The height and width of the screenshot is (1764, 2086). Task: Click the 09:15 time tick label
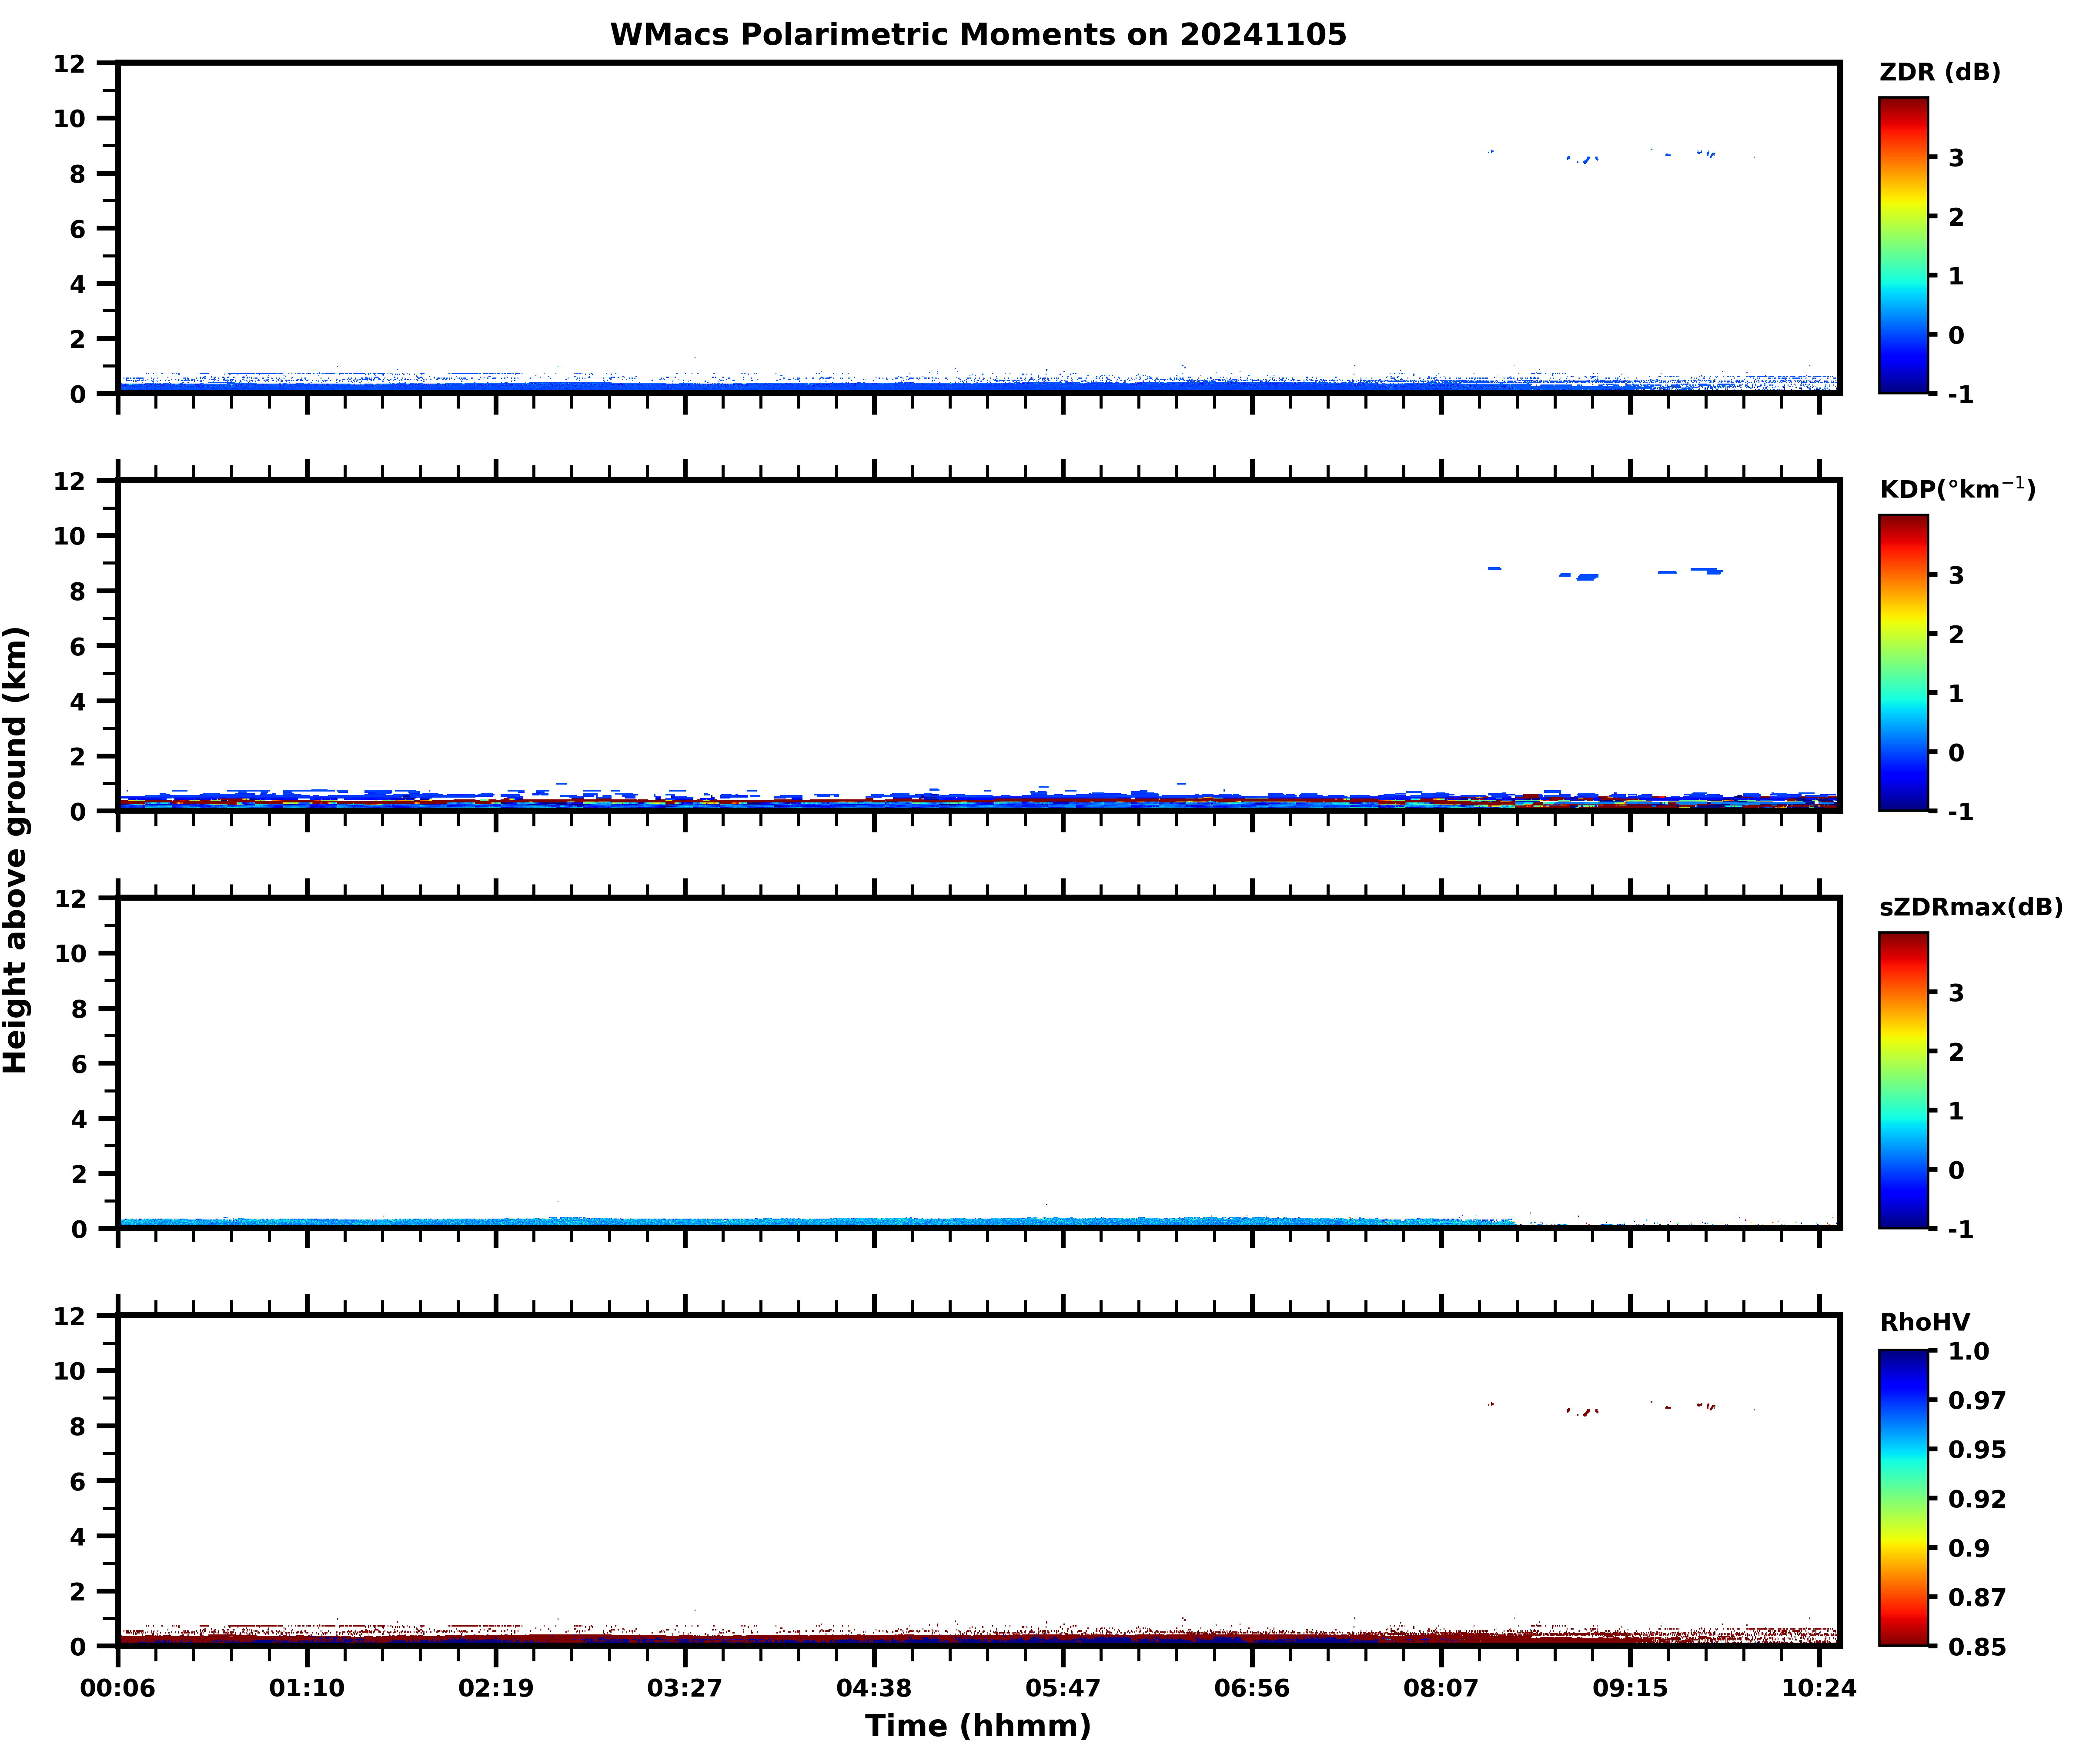coord(1630,1688)
